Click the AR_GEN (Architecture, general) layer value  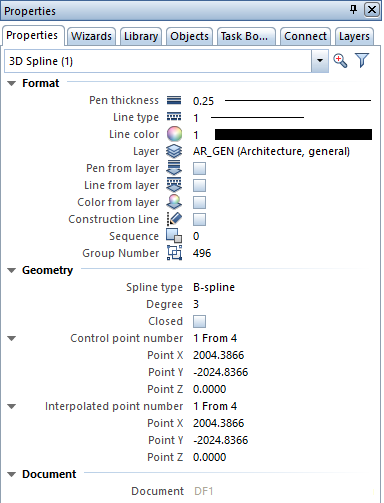click(x=271, y=151)
